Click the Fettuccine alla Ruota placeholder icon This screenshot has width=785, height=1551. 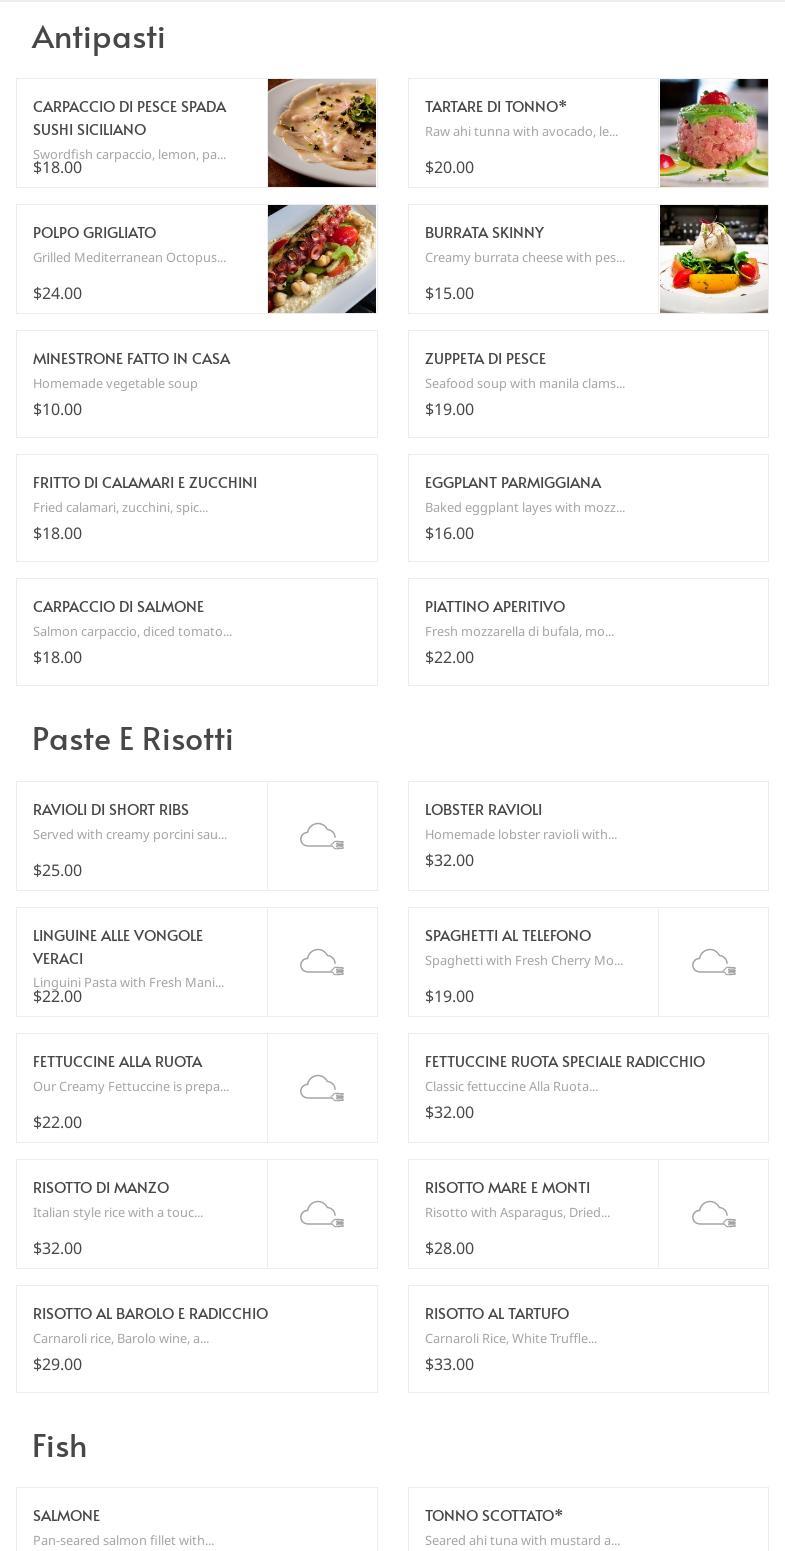click(322, 1088)
